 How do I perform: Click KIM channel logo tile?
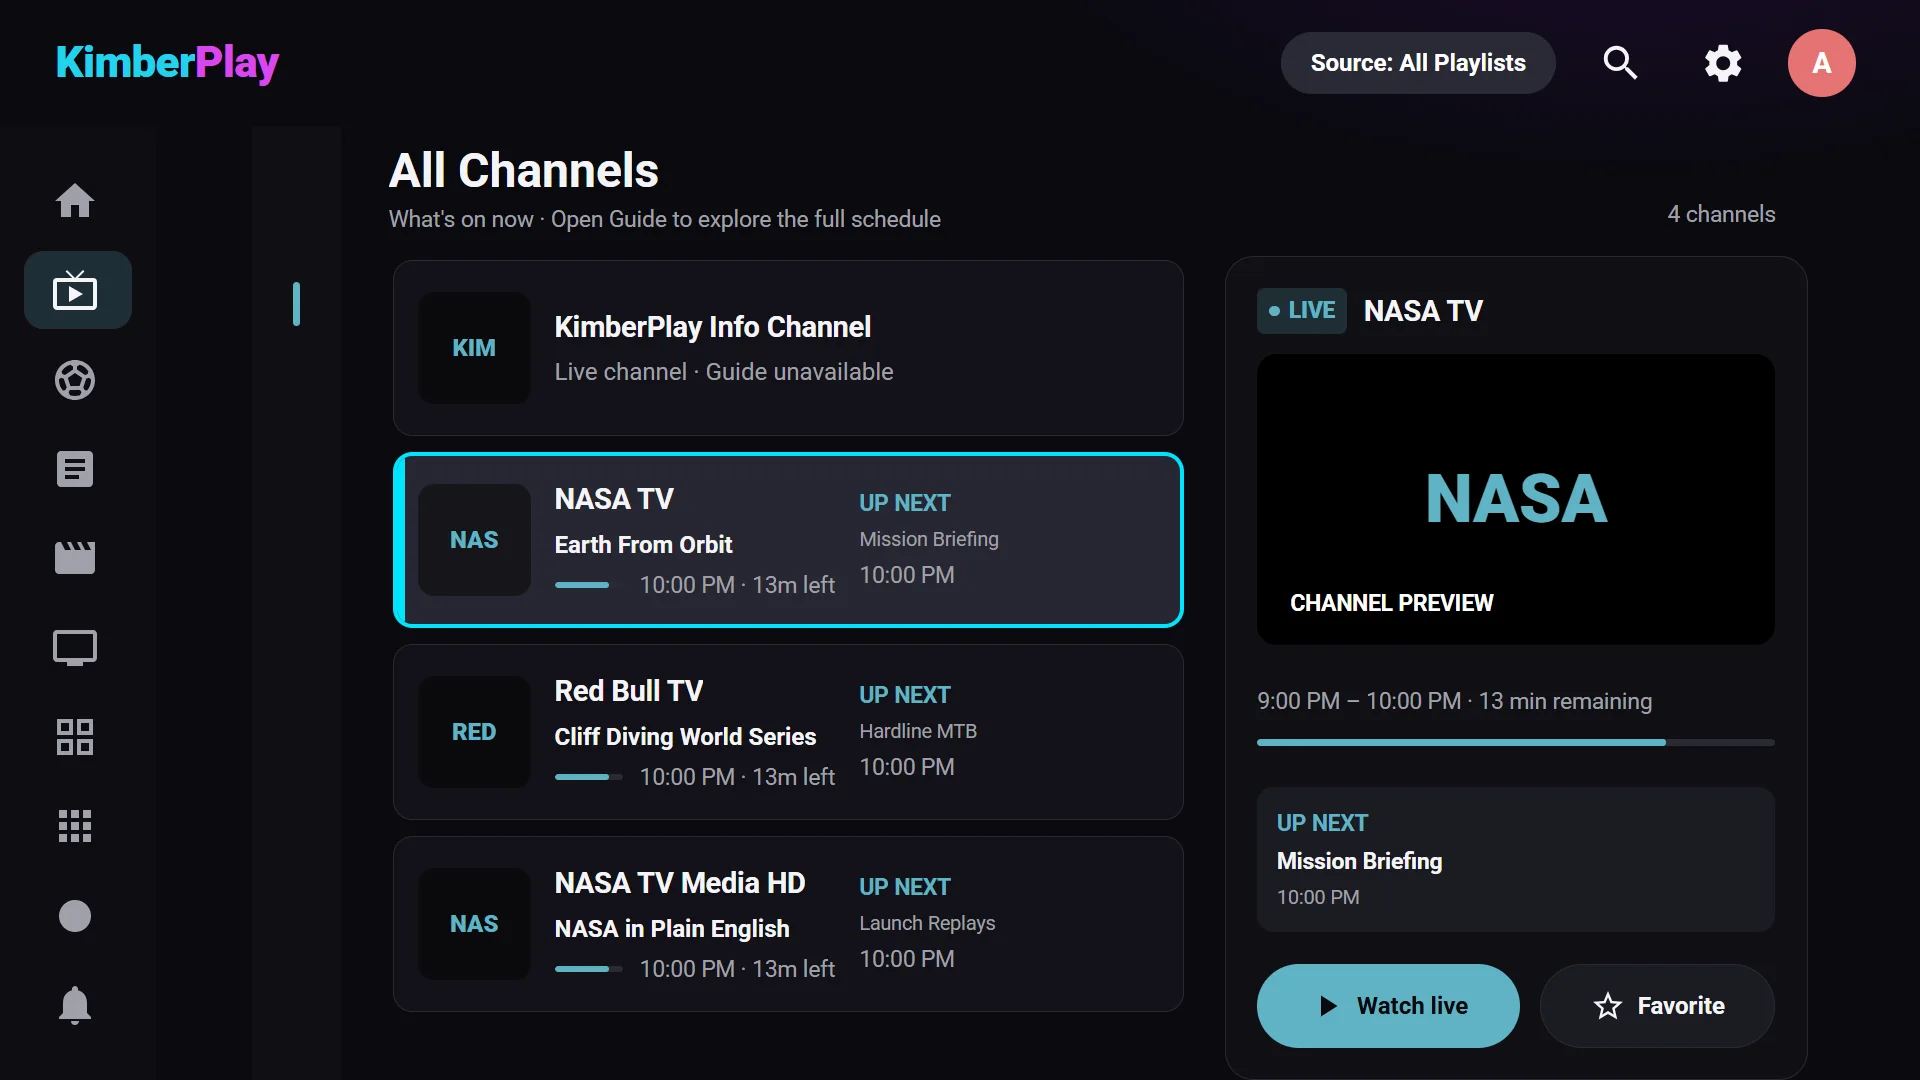[x=474, y=348]
